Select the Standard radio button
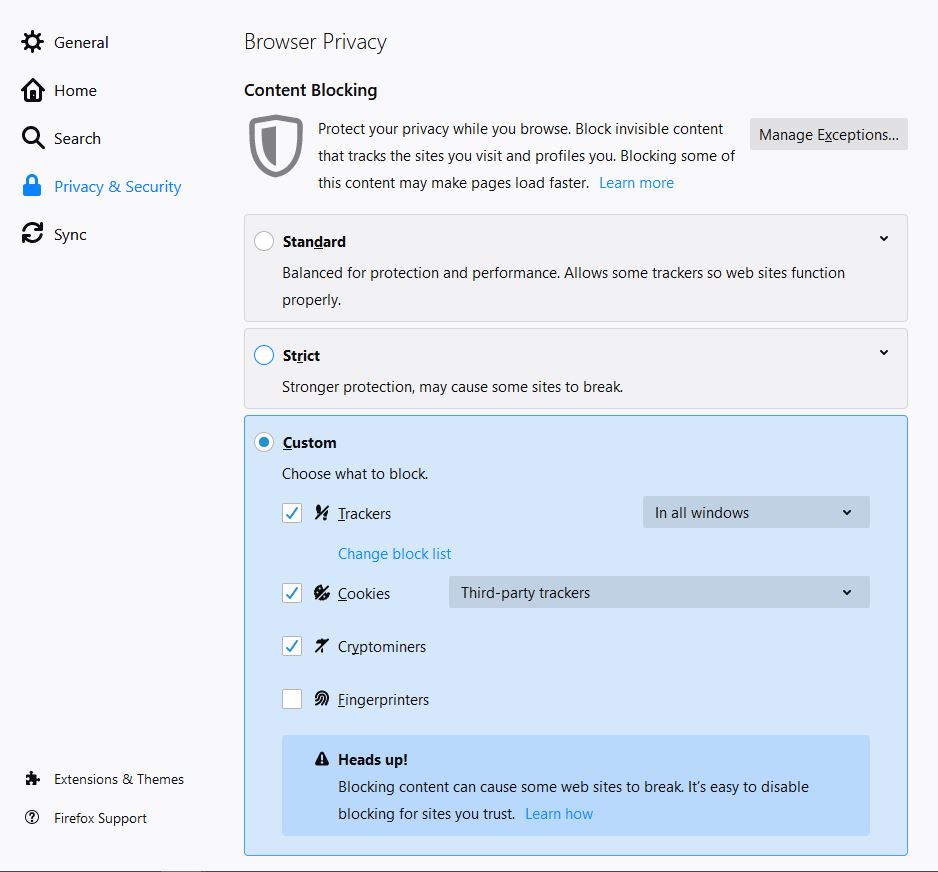938x872 pixels. pyautogui.click(x=264, y=241)
